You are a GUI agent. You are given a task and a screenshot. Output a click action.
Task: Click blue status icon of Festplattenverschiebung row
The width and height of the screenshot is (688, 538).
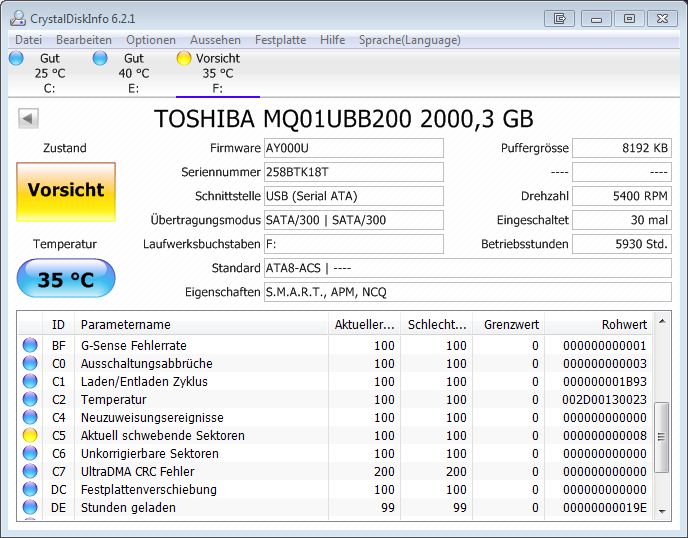pyautogui.click(x=30, y=489)
